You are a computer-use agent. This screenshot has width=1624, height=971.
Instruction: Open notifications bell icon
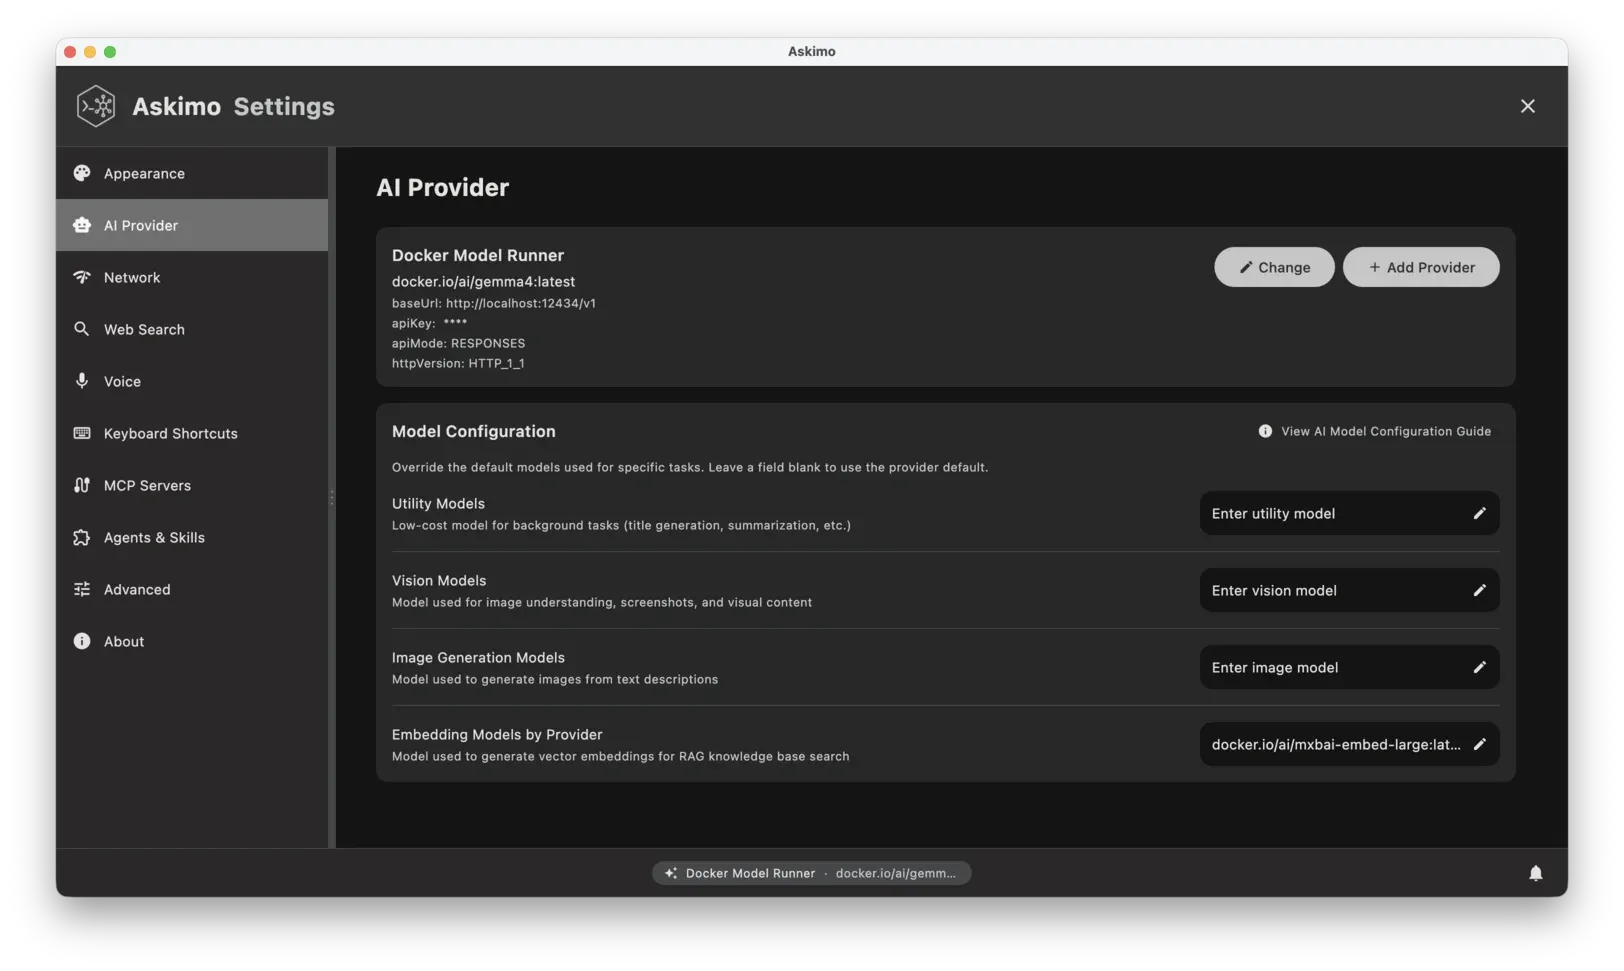(x=1535, y=873)
